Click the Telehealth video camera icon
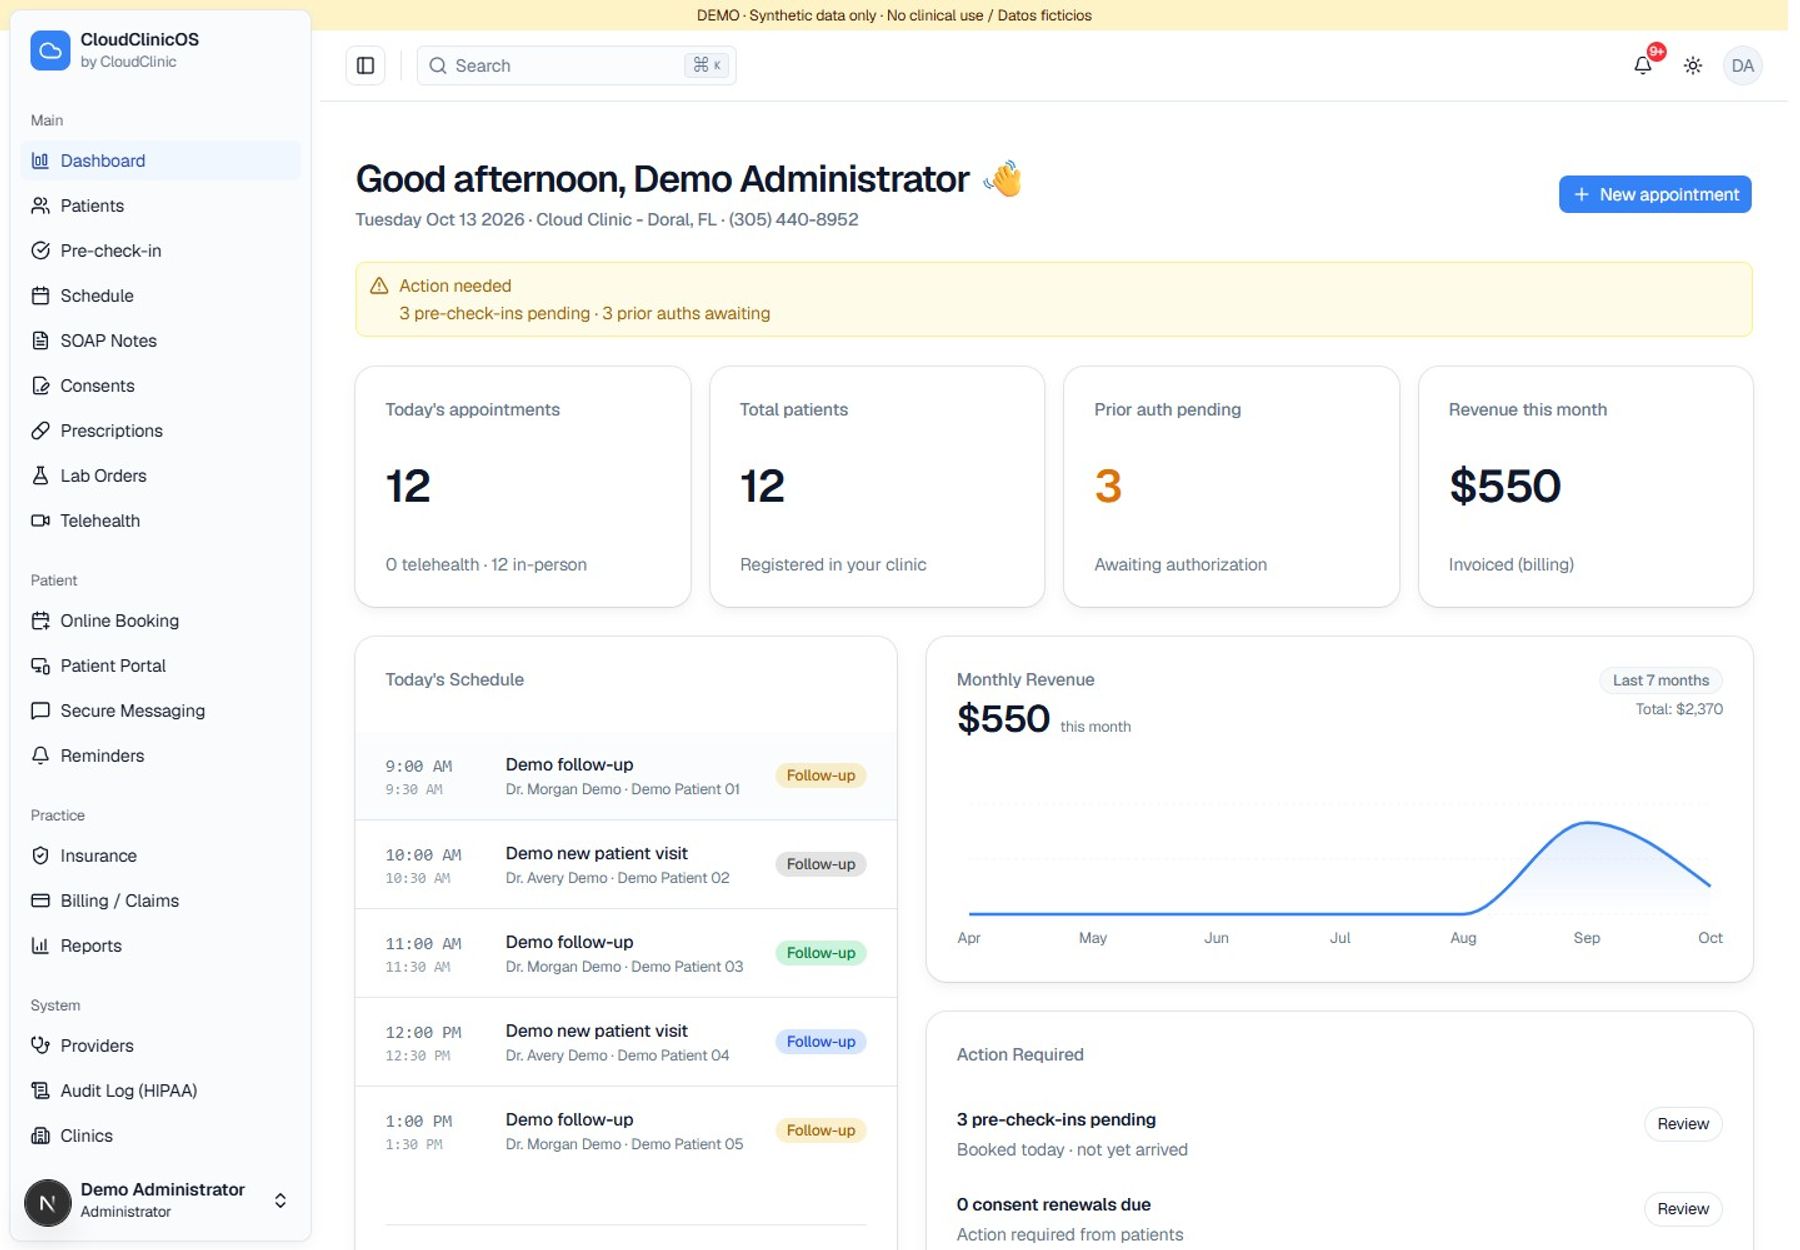 coord(40,520)
